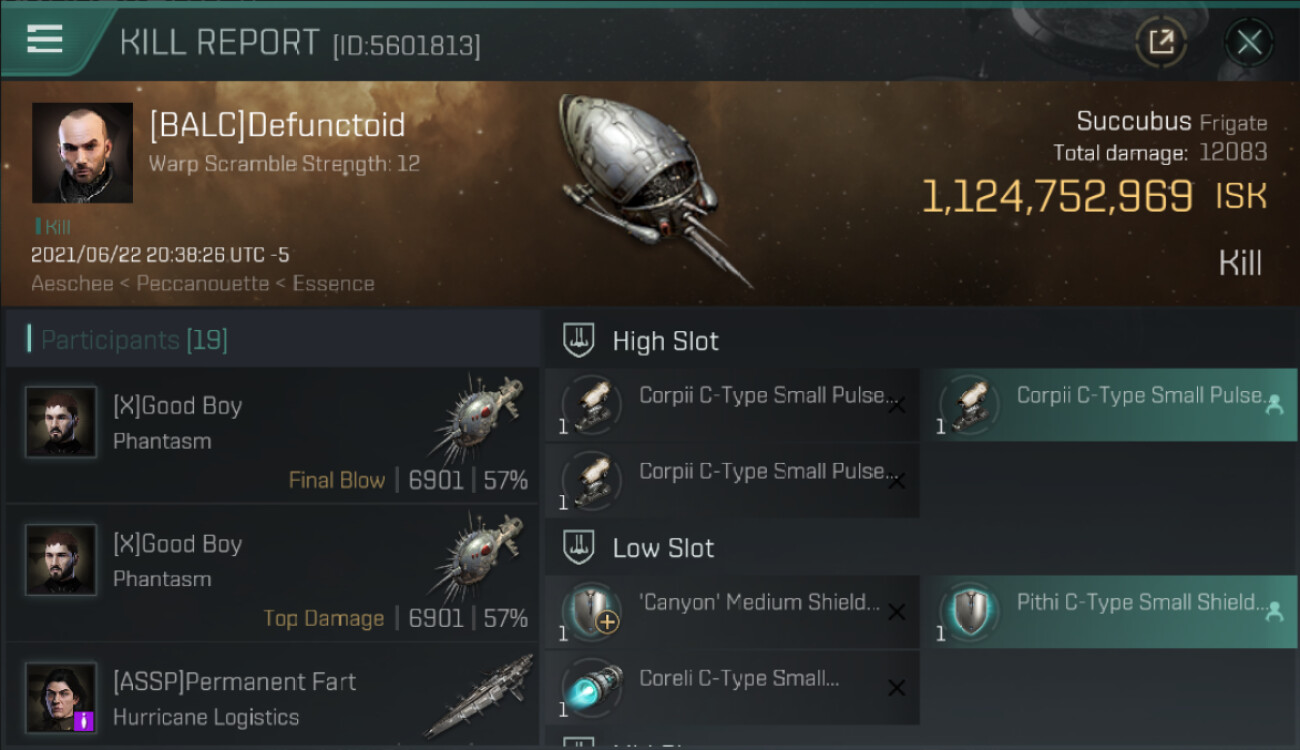Open the hamburger menu
The height and width of the screenshot is (750, 1300).
(x=45, y=39)
